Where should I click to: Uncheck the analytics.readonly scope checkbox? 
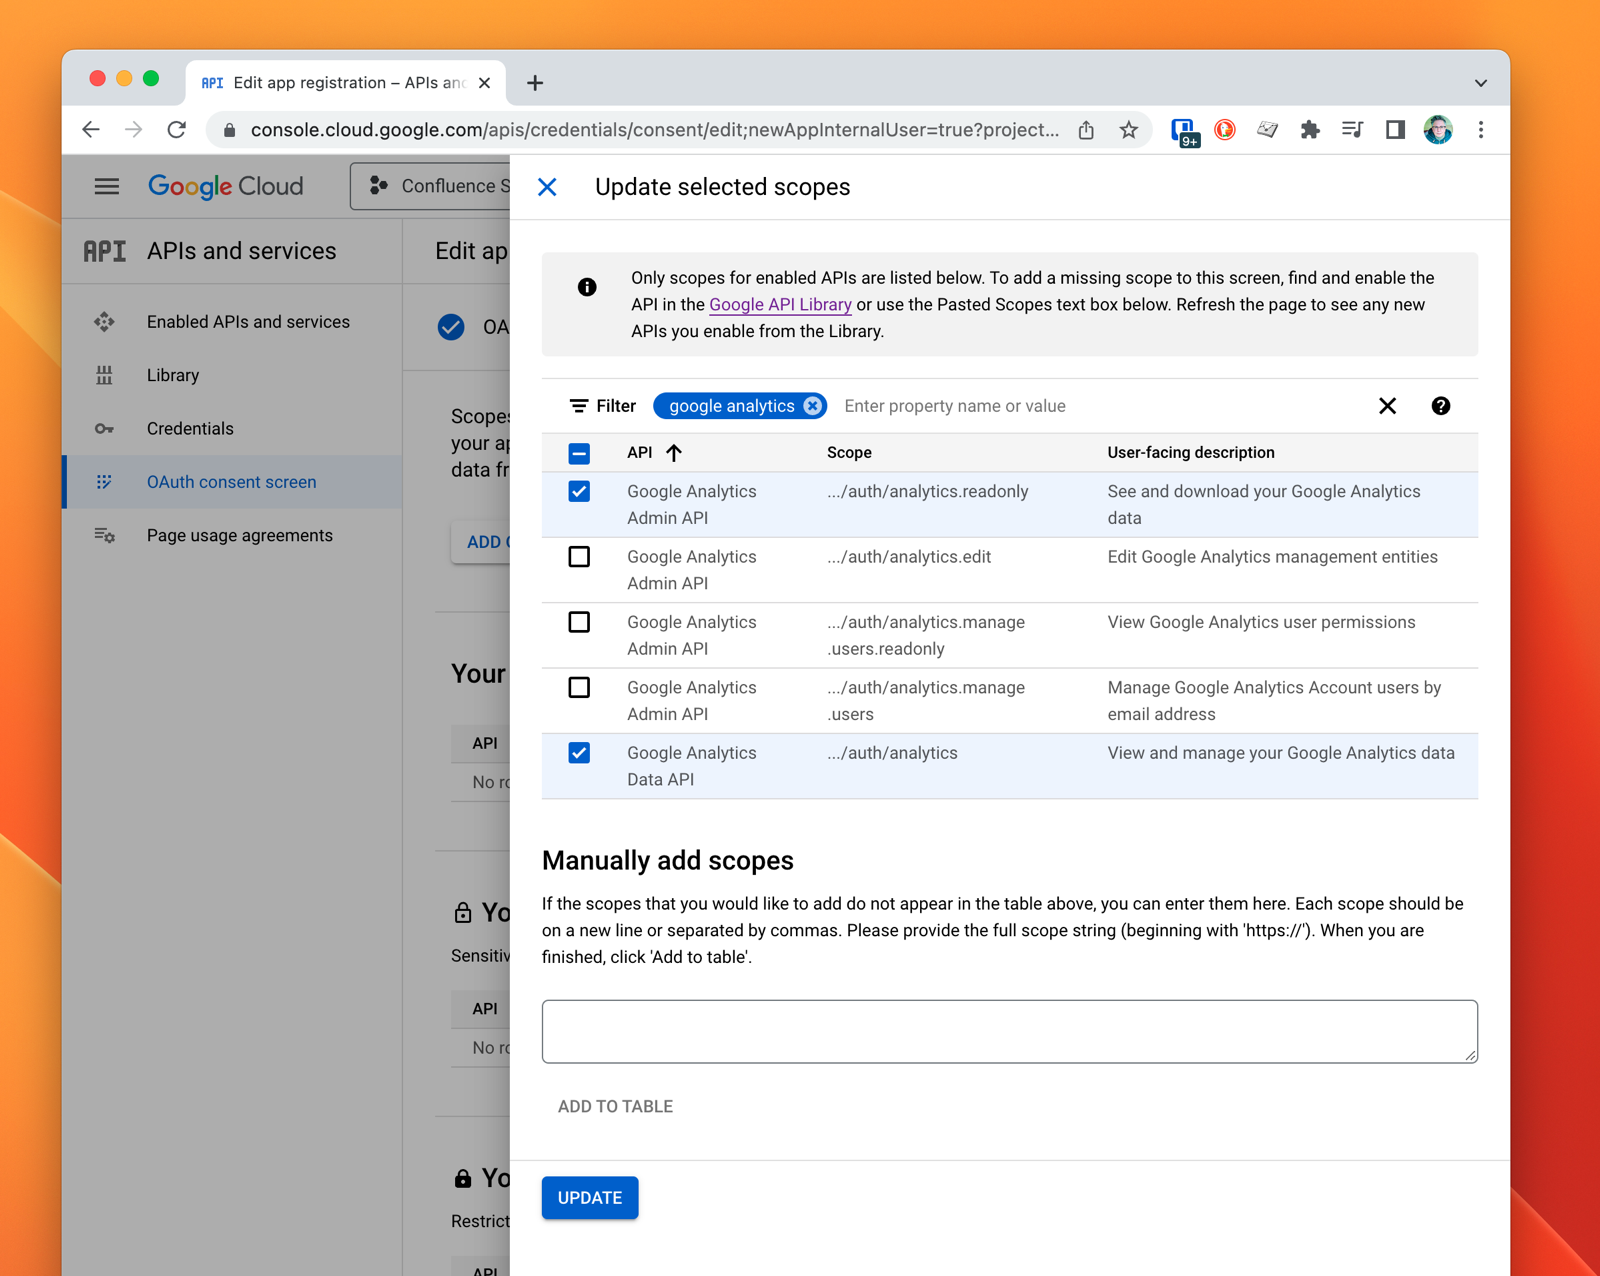click(579, 492)
